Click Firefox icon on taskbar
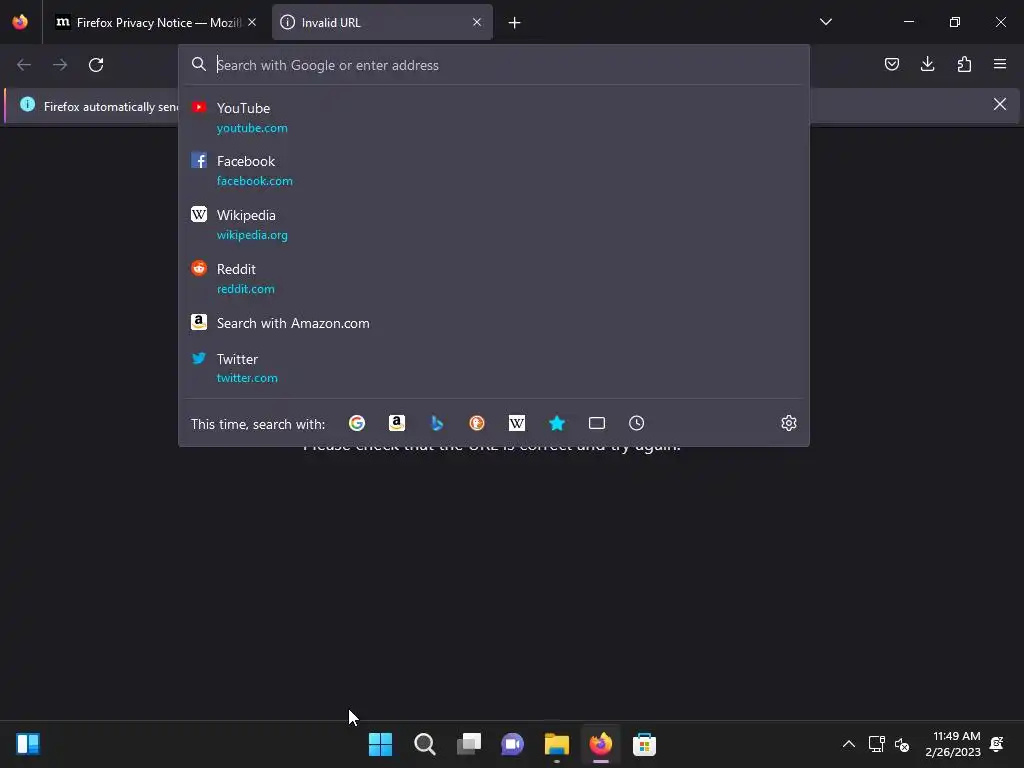This screenshot has height=768, width=1024. point(601,744)
